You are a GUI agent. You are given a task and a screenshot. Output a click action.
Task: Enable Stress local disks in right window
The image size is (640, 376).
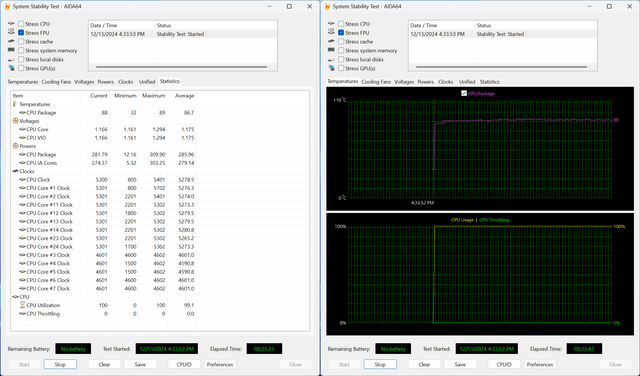click(x=341, y=60)
